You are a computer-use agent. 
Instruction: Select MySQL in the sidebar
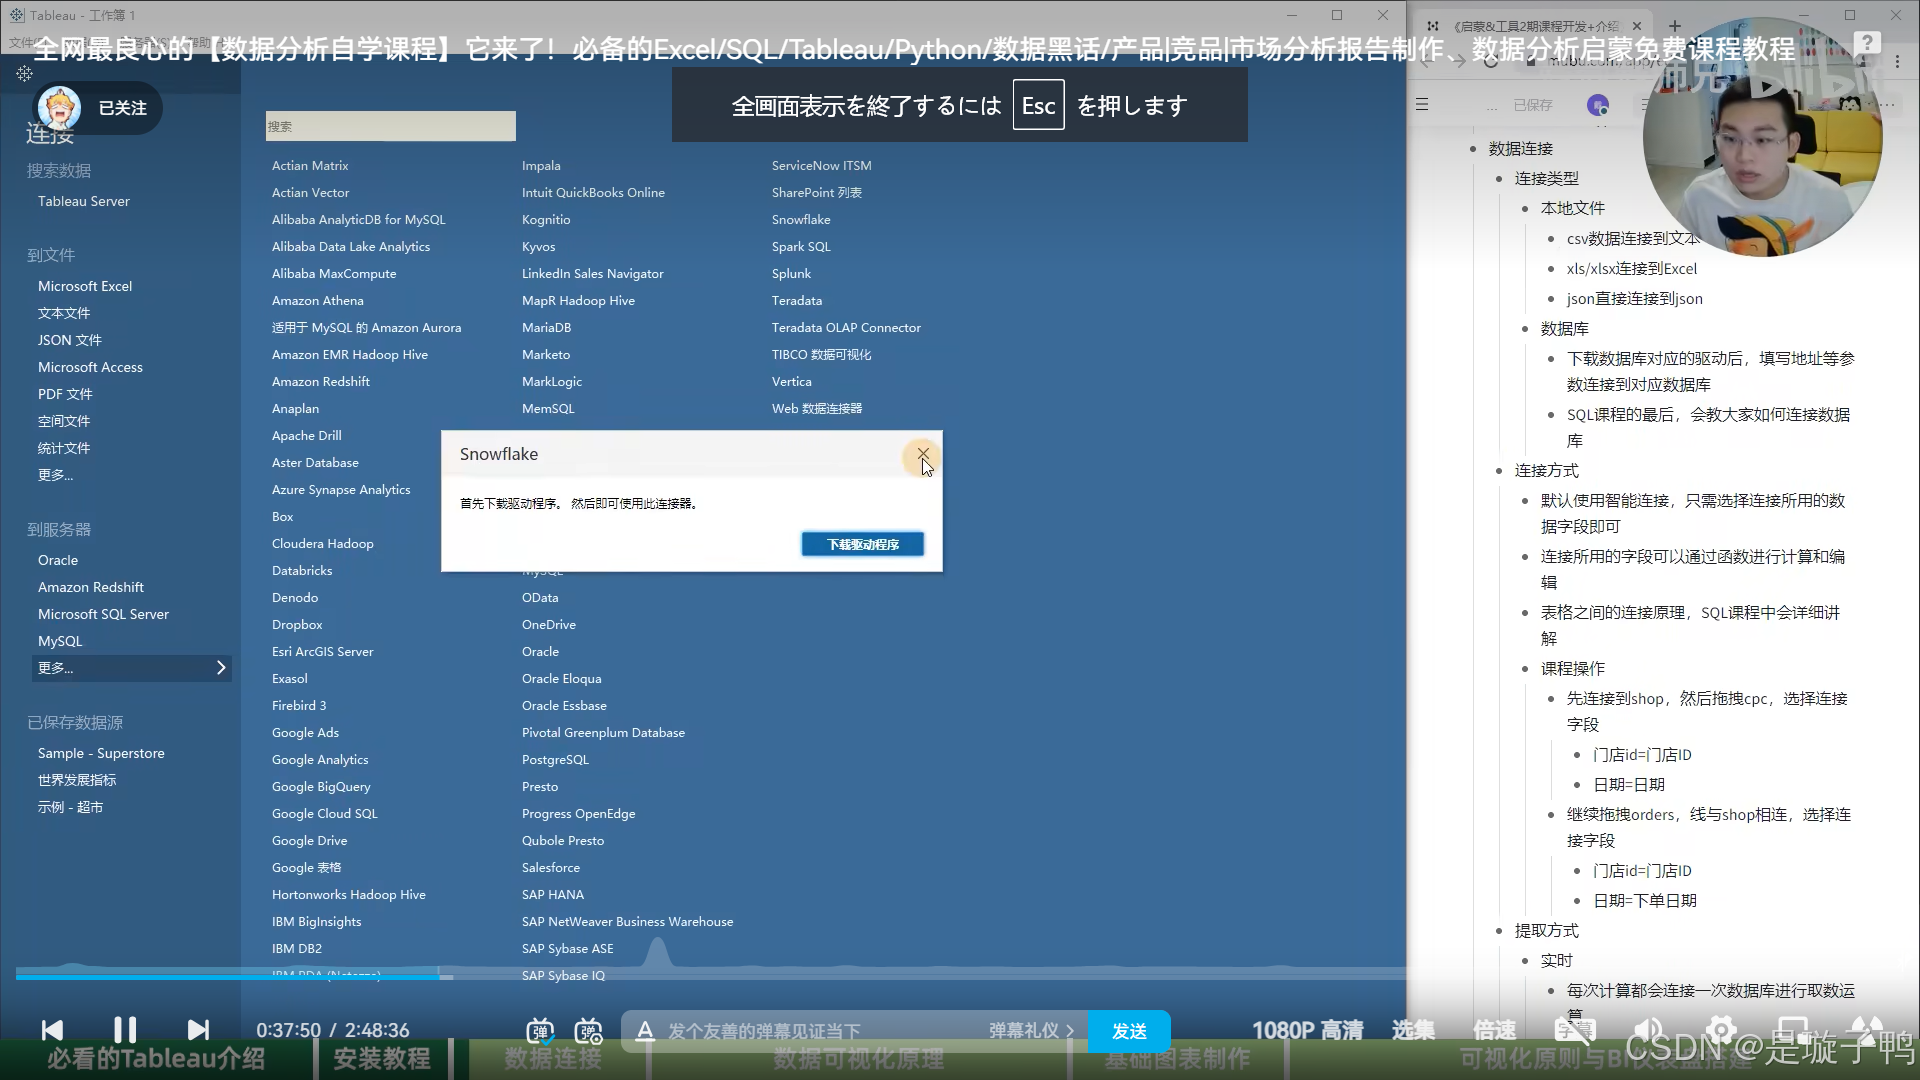[60, 641]
